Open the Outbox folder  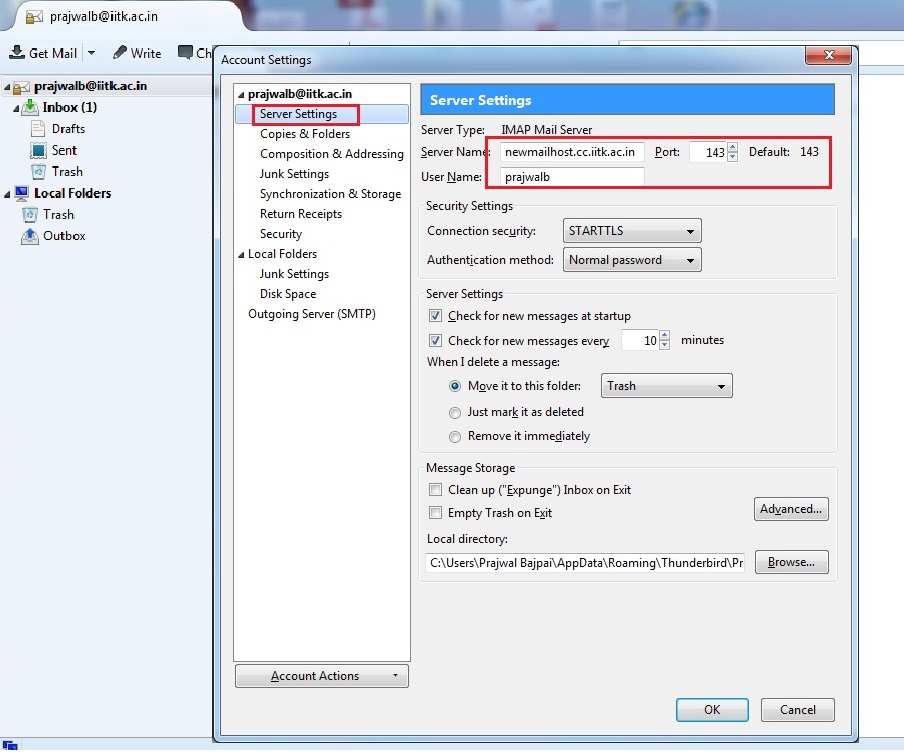(64, 236)
